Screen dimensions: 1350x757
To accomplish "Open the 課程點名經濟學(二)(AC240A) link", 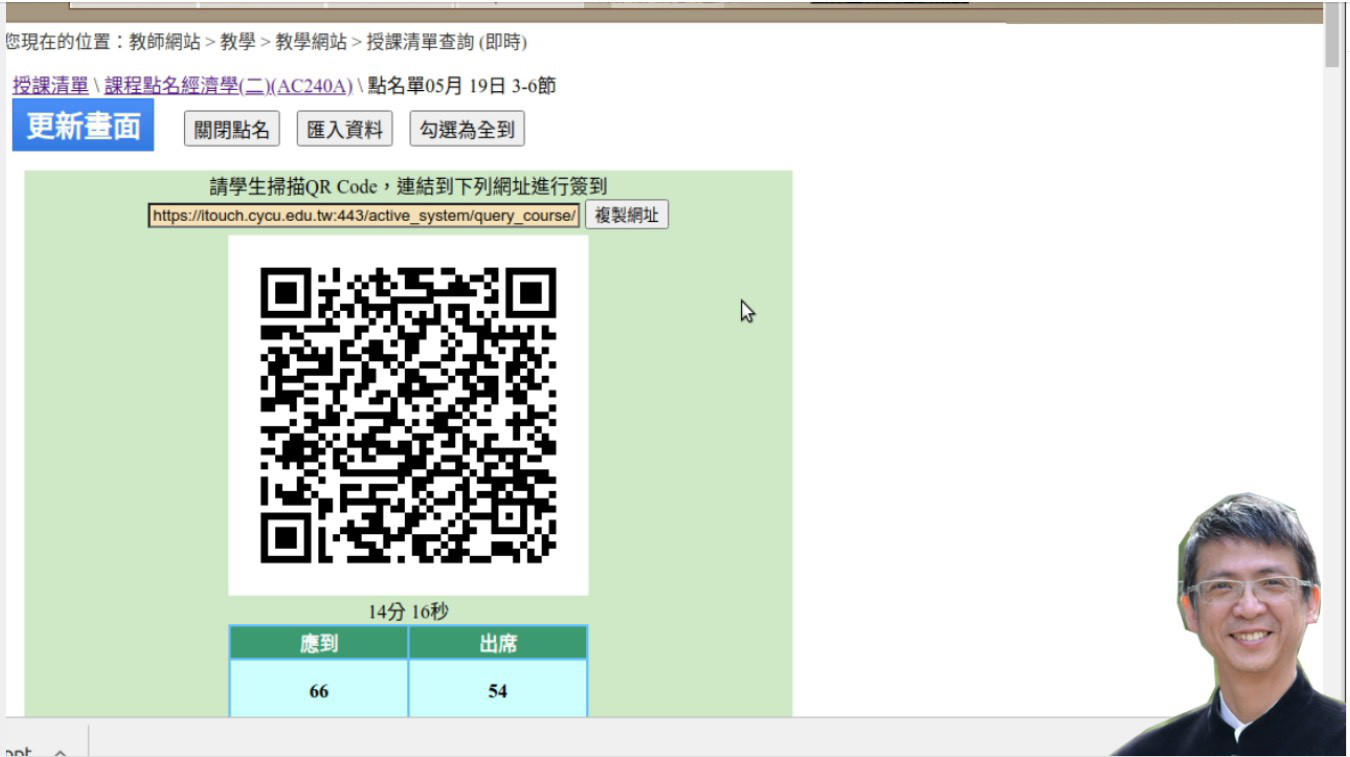I will coord(228,86).
